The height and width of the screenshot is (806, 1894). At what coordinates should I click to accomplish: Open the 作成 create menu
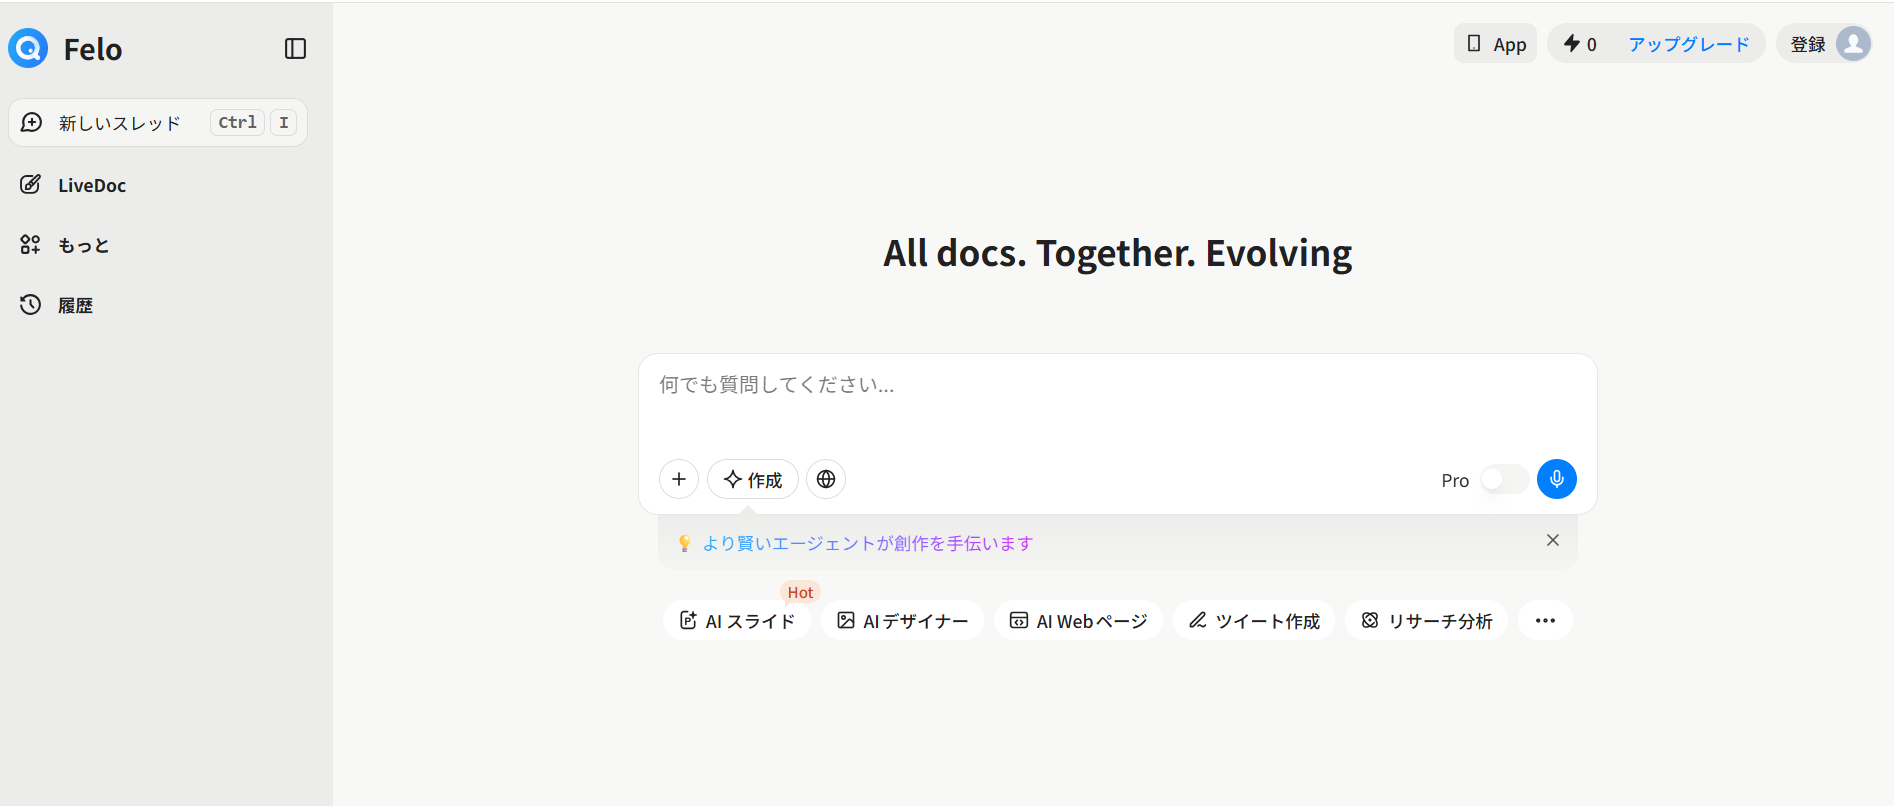tap(753, 479)
